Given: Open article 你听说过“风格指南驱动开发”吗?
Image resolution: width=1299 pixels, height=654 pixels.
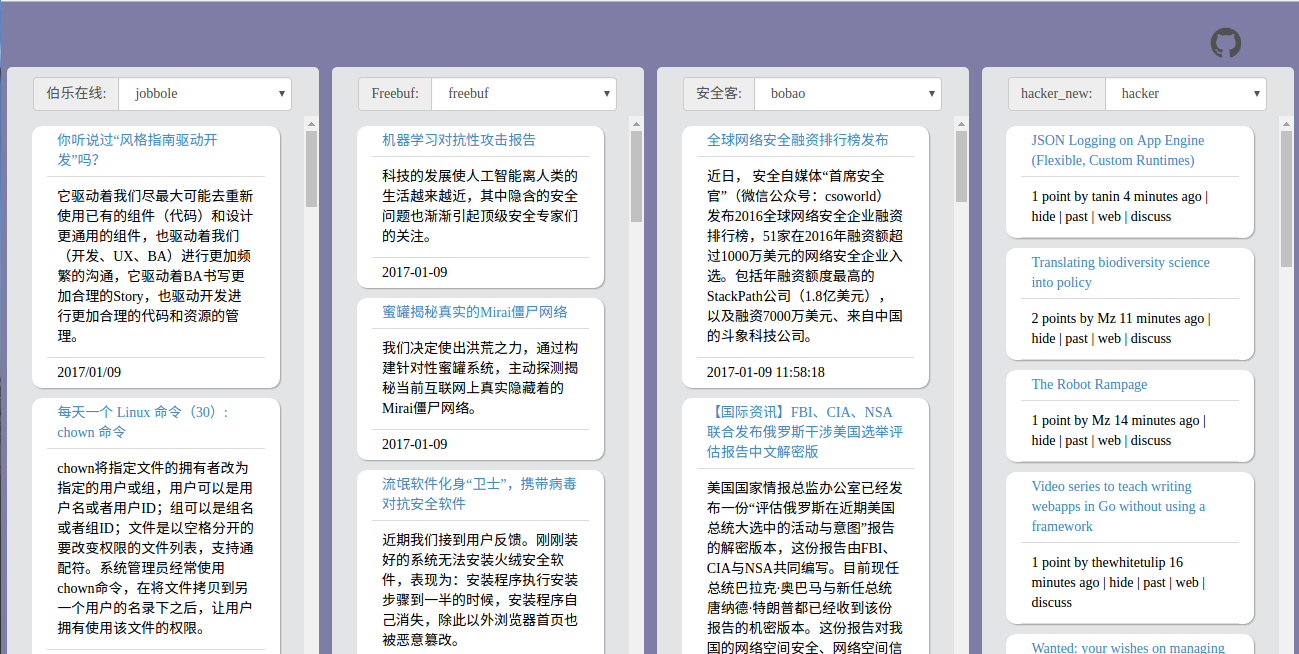Looking at the screenshot, I should (137, 150).
